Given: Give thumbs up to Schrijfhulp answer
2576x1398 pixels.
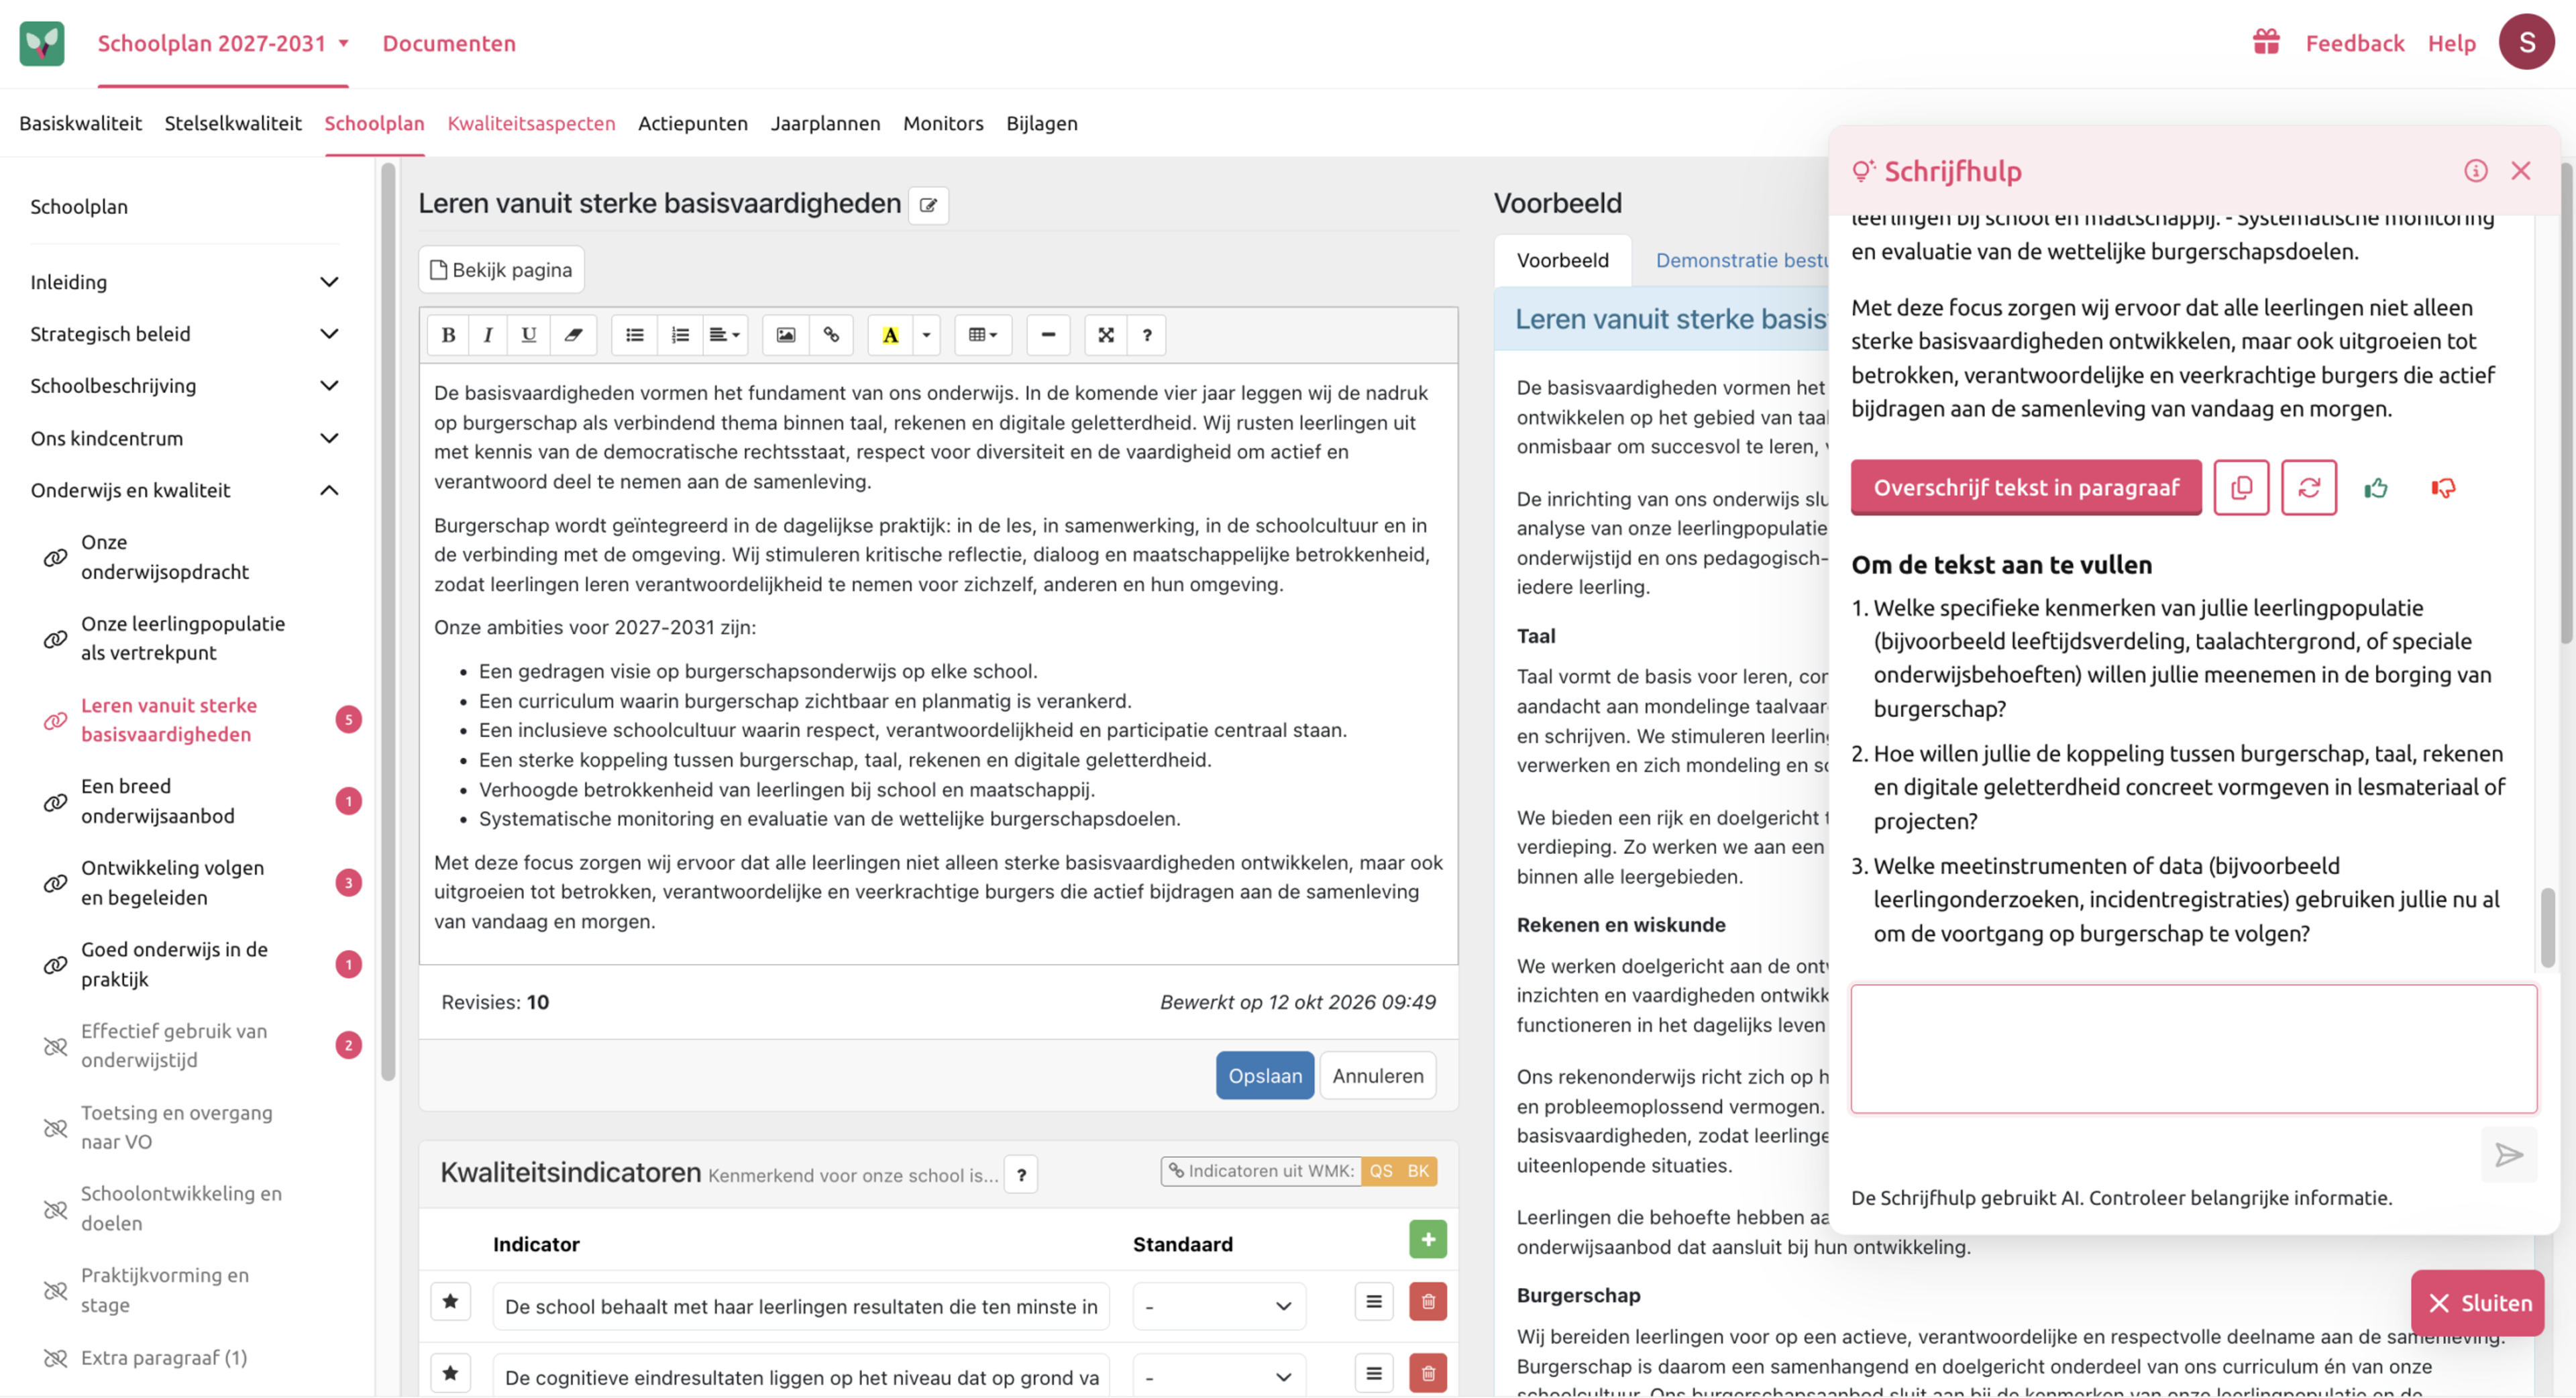Looking at the screenshot, I should click(x=2376, y=488).
